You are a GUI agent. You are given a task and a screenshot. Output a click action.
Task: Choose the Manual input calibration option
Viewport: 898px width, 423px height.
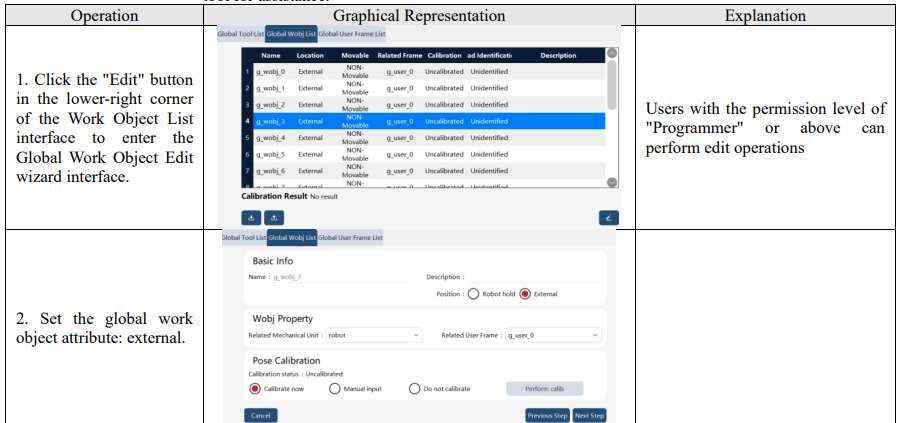click(335, 389)
